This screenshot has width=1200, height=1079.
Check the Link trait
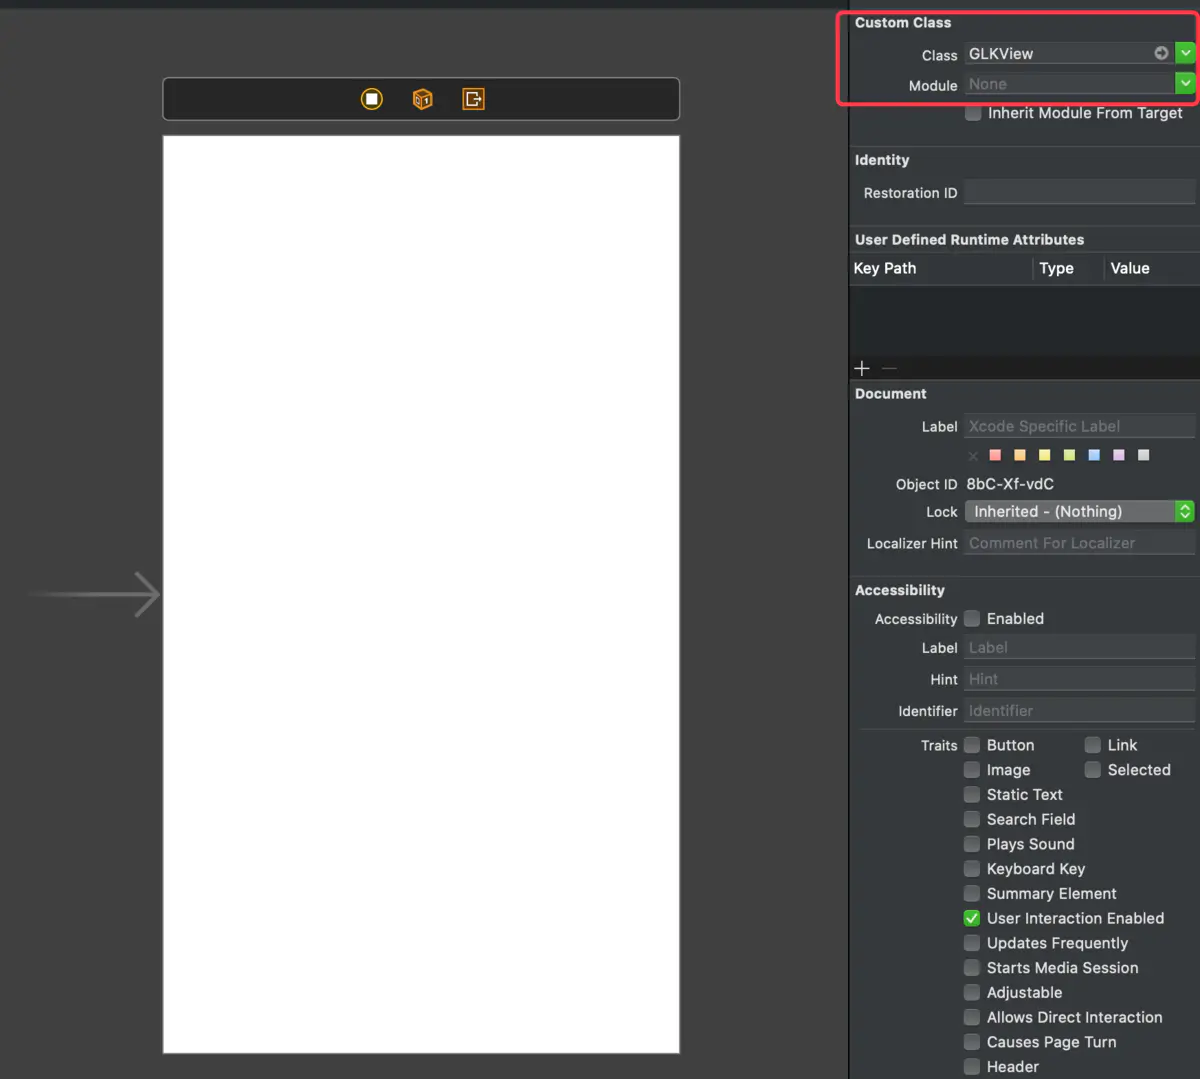[x=1093, y=745]
